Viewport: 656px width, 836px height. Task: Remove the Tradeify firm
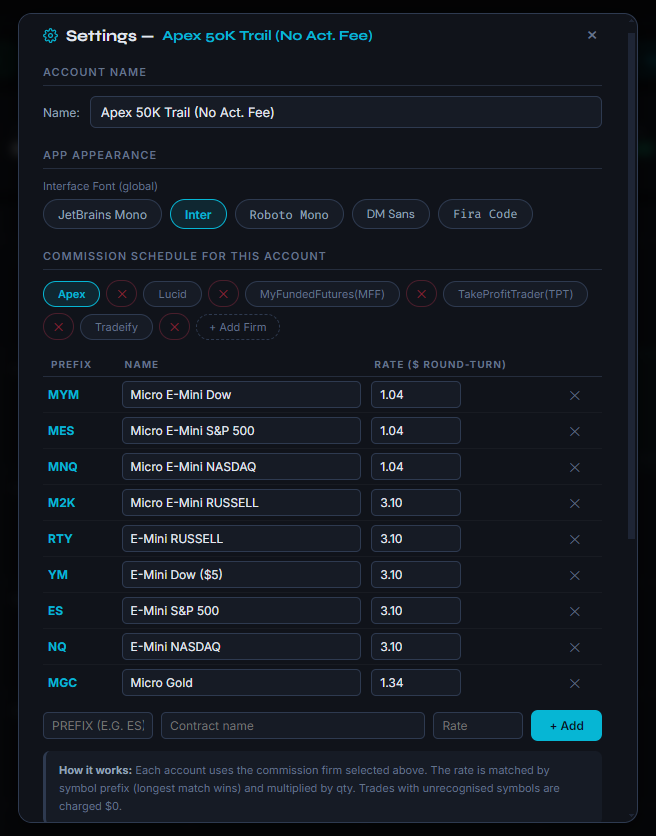[x=174, y=327]
